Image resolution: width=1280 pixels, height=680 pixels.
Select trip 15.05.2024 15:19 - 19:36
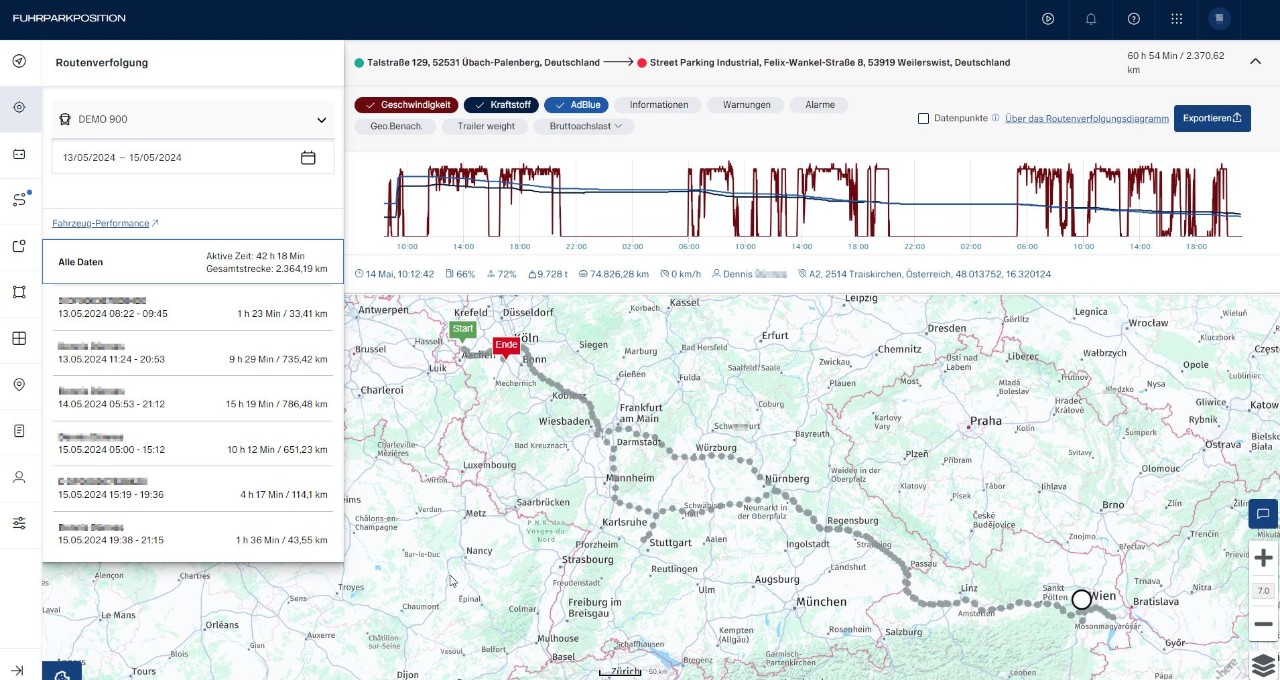[193, 488]
